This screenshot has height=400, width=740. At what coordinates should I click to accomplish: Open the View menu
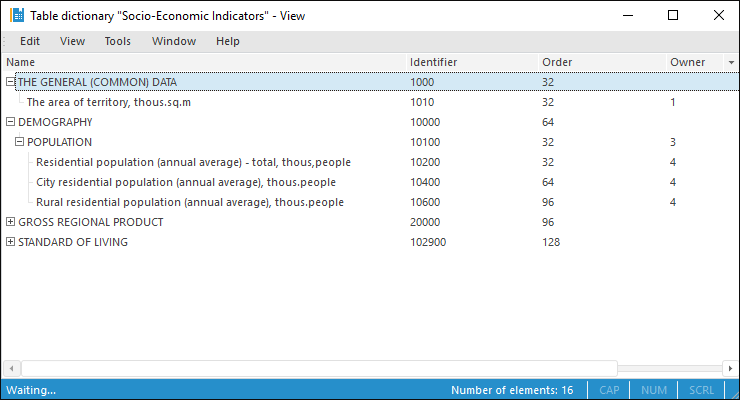[x=72, y=41]
